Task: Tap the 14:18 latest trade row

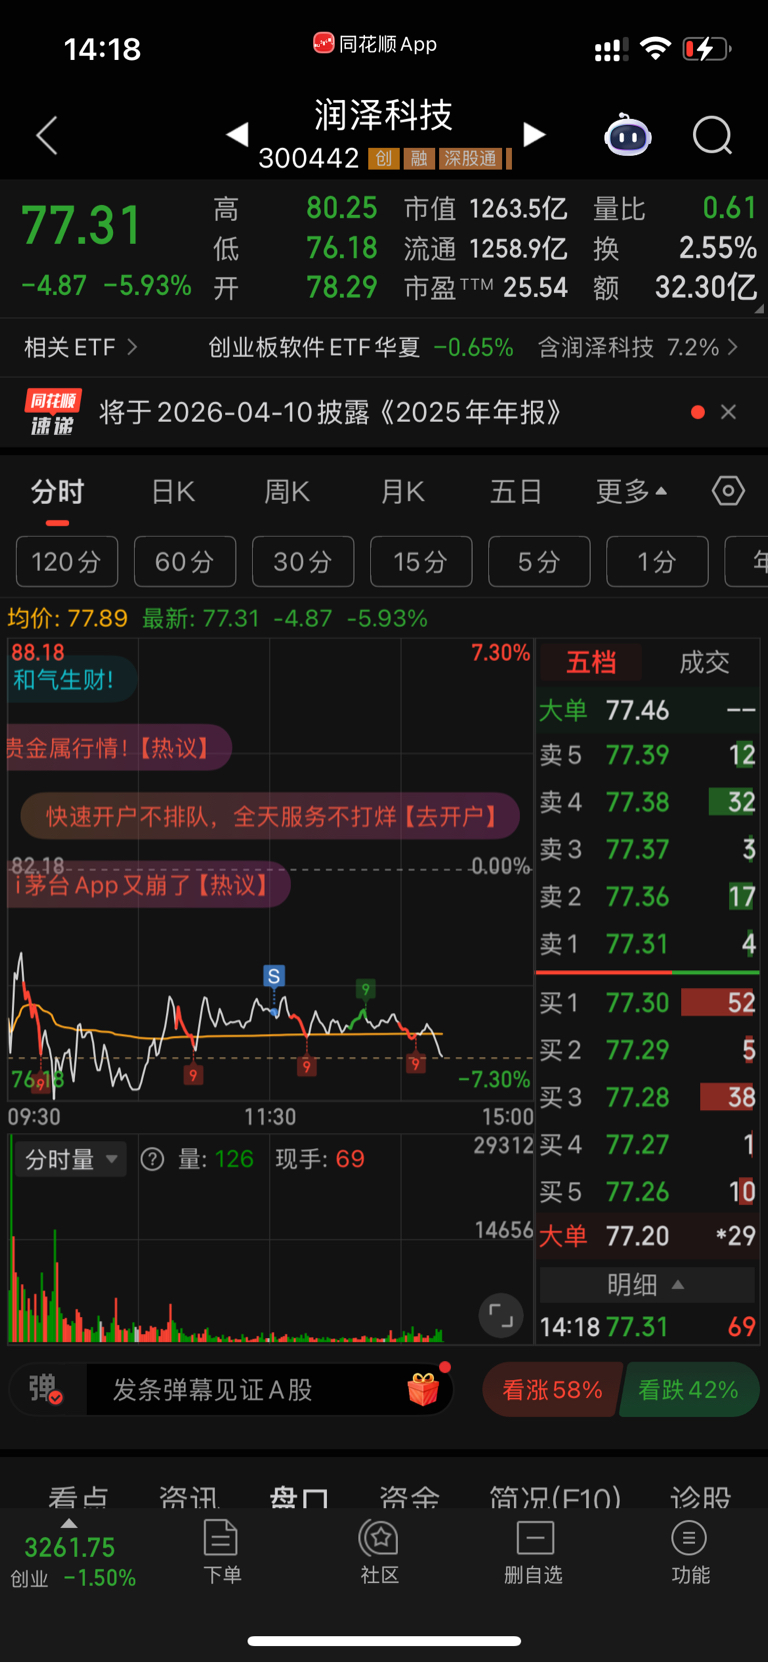Action: (647, 1327)
